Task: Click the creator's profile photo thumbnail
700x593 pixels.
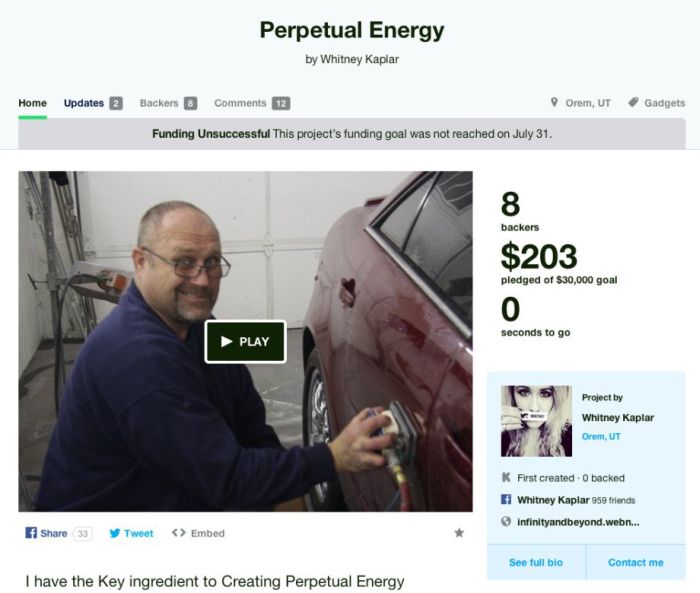Action: point(536,421)
